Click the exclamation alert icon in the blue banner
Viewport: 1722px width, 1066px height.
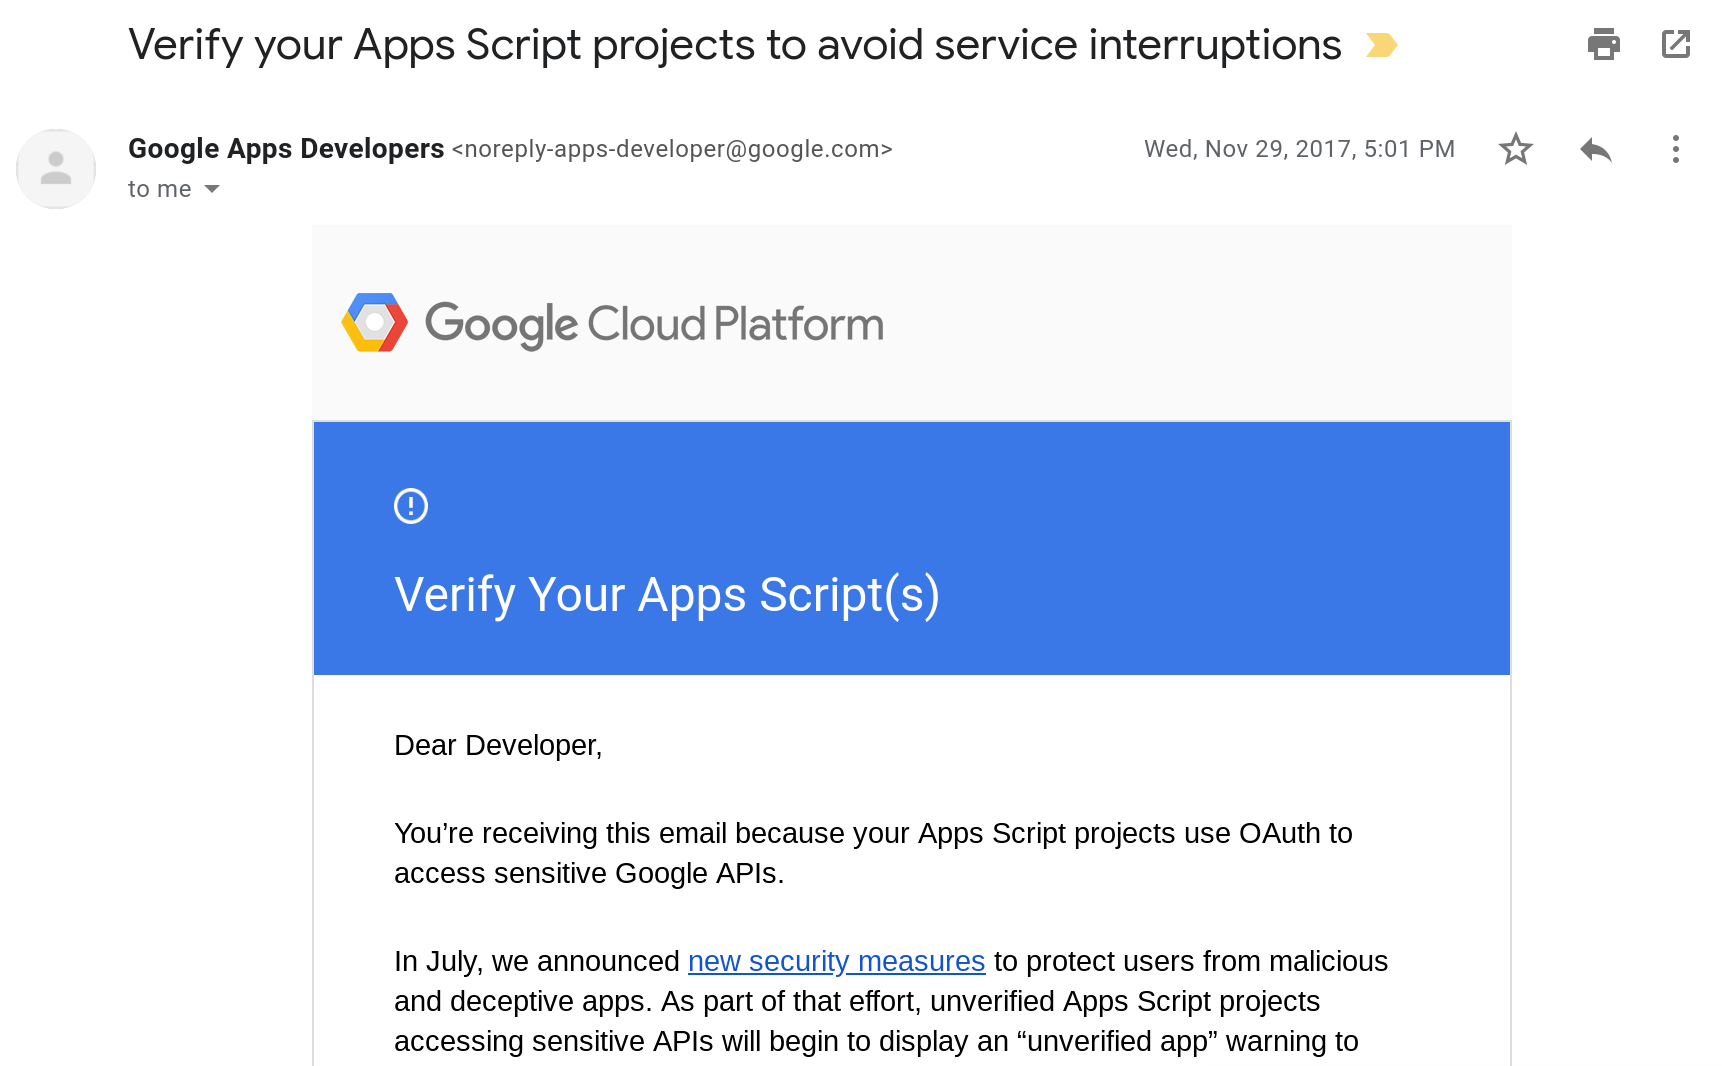[x=411, y=506]
